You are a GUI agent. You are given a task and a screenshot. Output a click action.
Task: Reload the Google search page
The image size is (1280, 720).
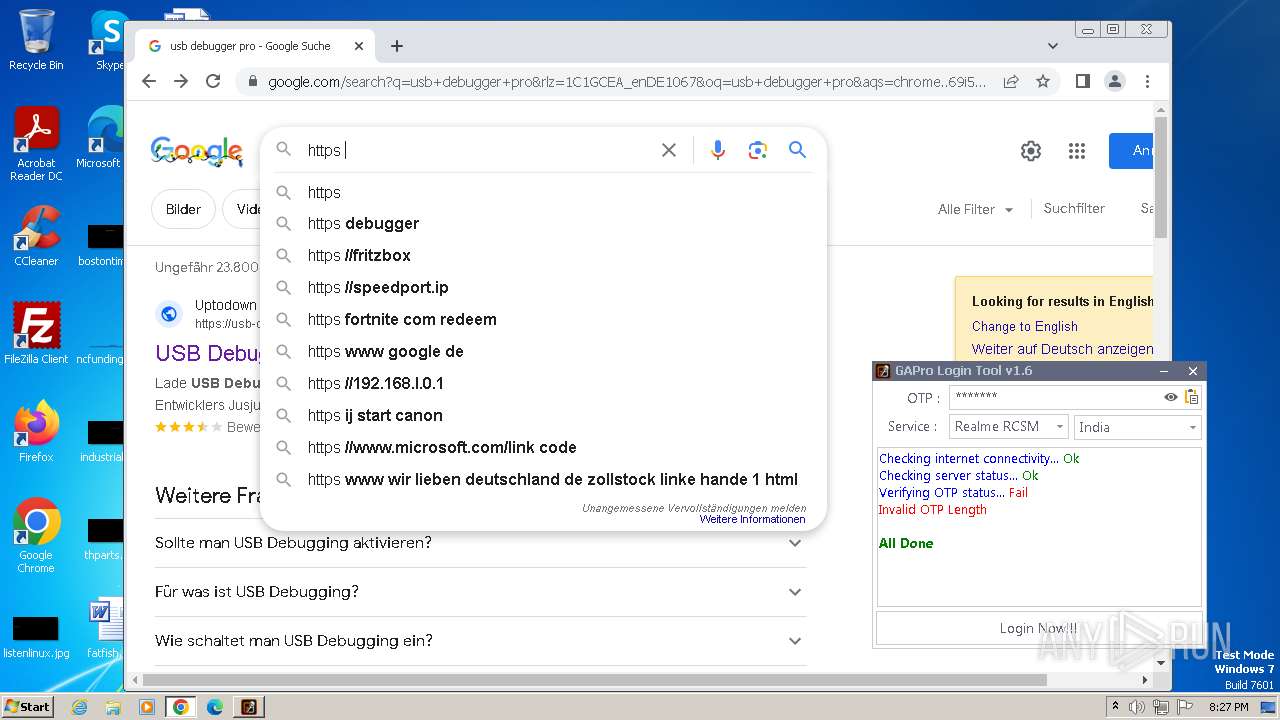pyautogui.click(x=213, y=82)
